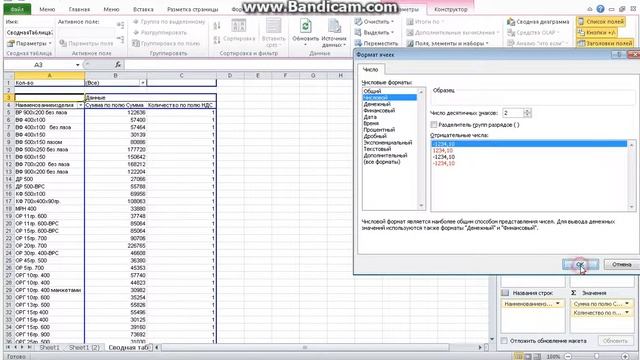Click Группировка по полю icon
This screenshot has height=360, width=640.
point(166,43)
